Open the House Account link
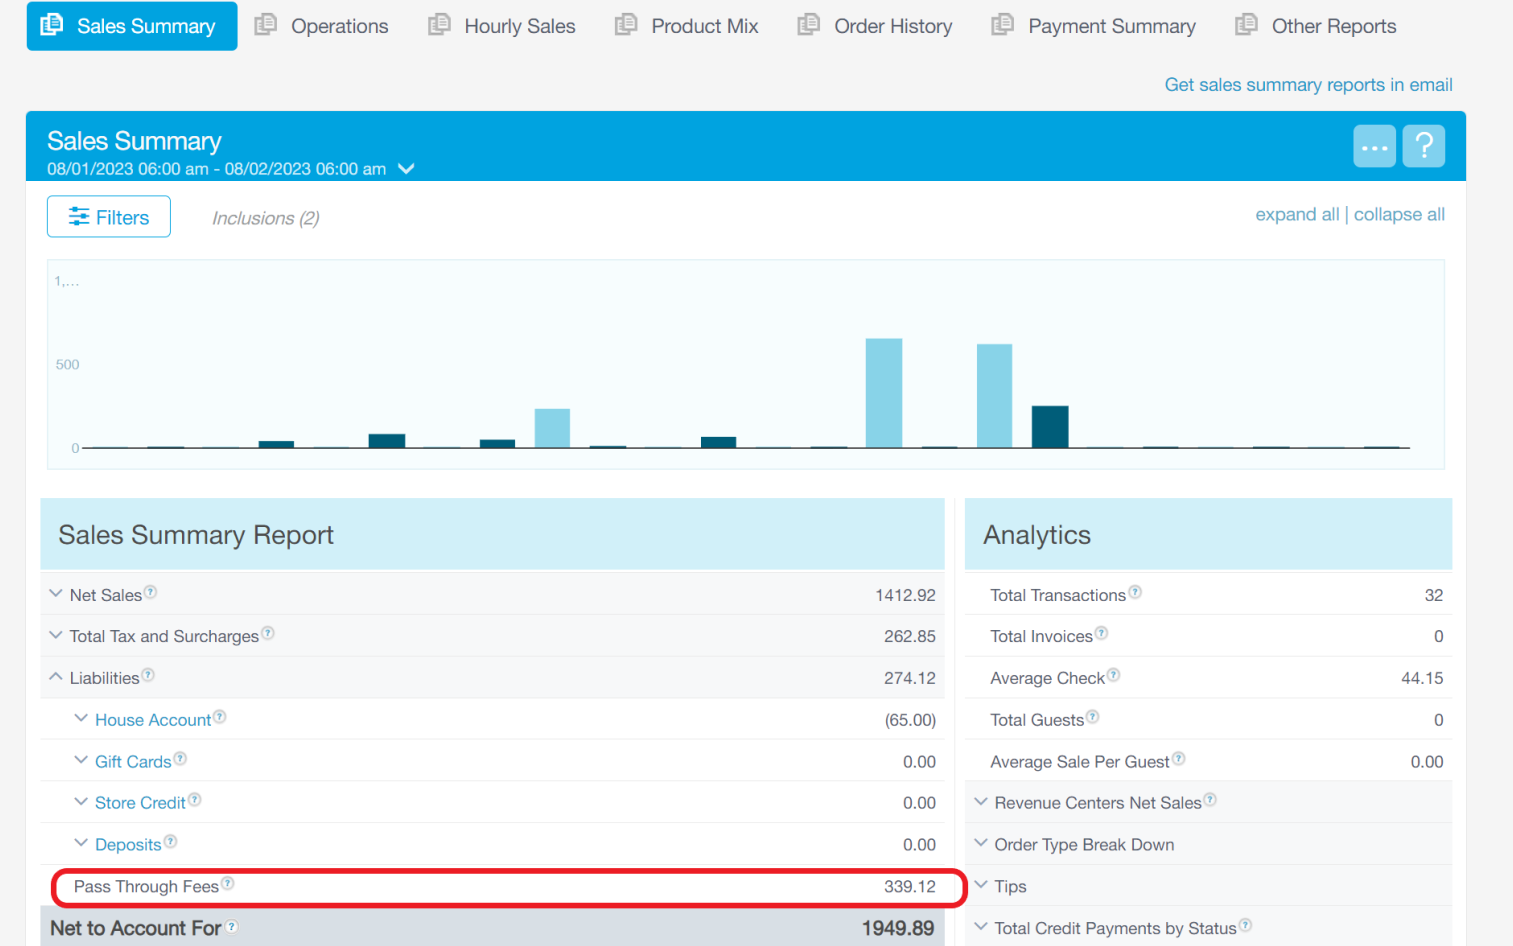 tap(153, 720)
